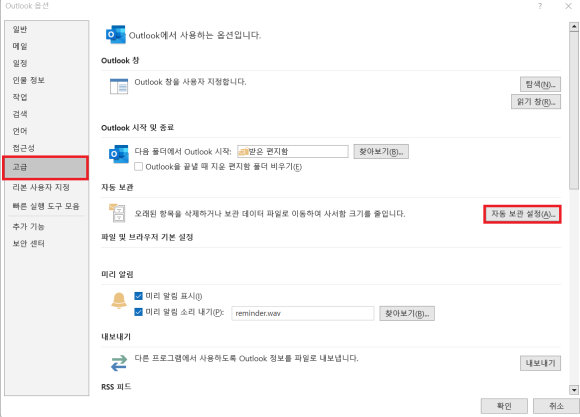Click the scrollbar up arrow
This screenshot has height=417, width=580.
(x=574, y=26)
